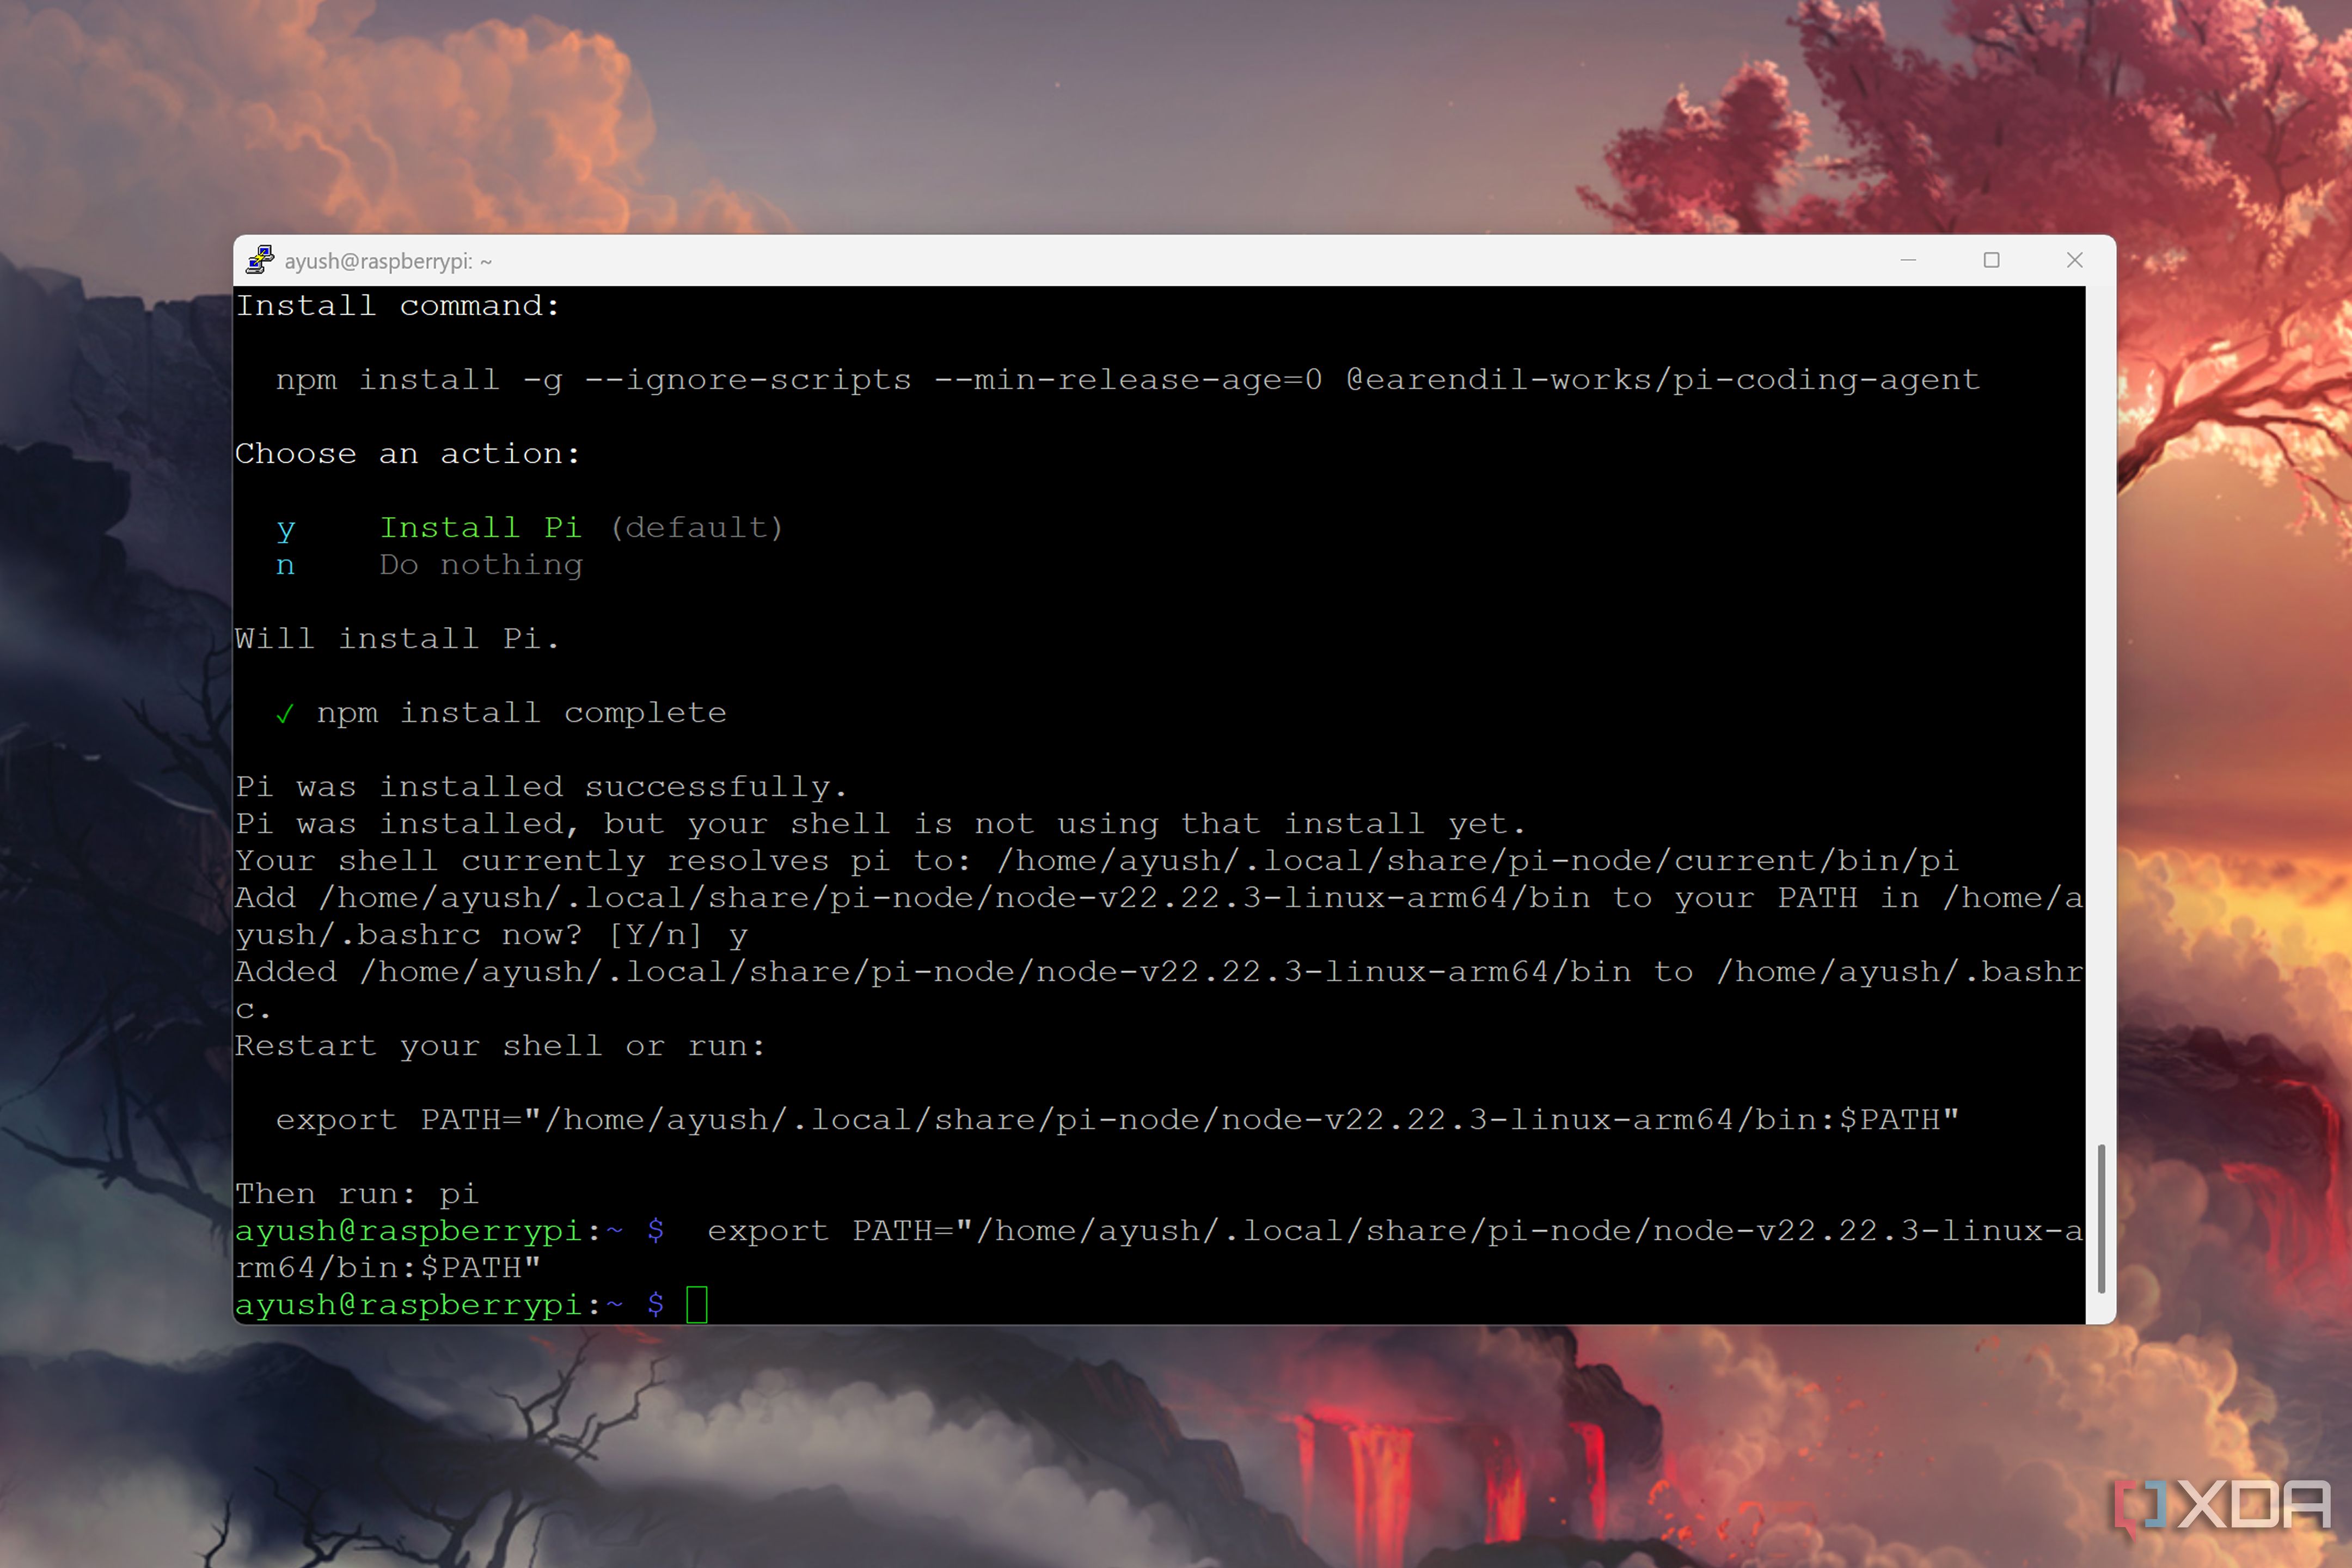This screenshot has width=2352, height=1568.
Task: Click the 'Do nothing' option text
Action: tap(481, 565)
